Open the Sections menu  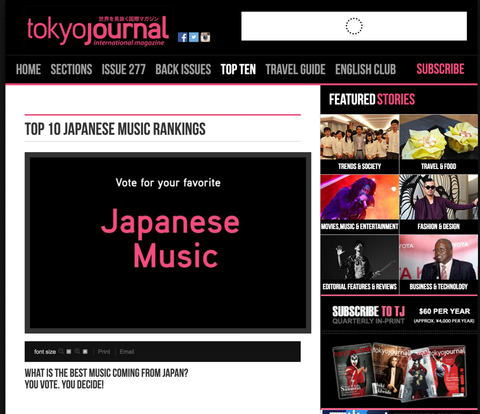tap(71, 69)
